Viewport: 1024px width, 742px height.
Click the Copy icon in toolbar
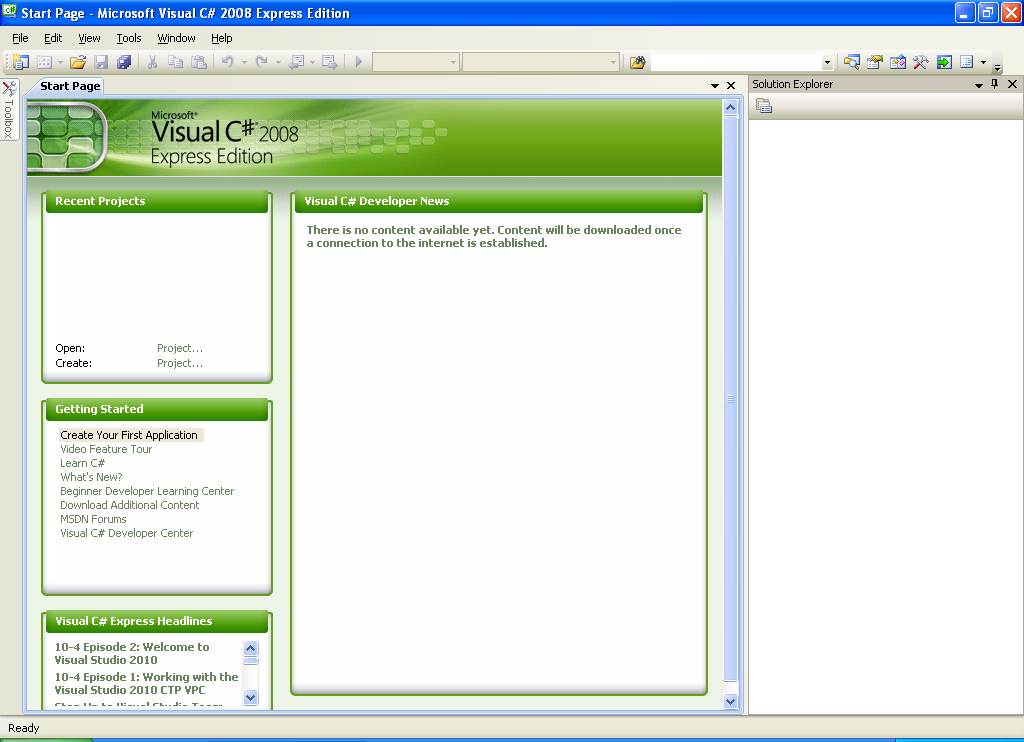pyautogui.click(x=175, y=62)
